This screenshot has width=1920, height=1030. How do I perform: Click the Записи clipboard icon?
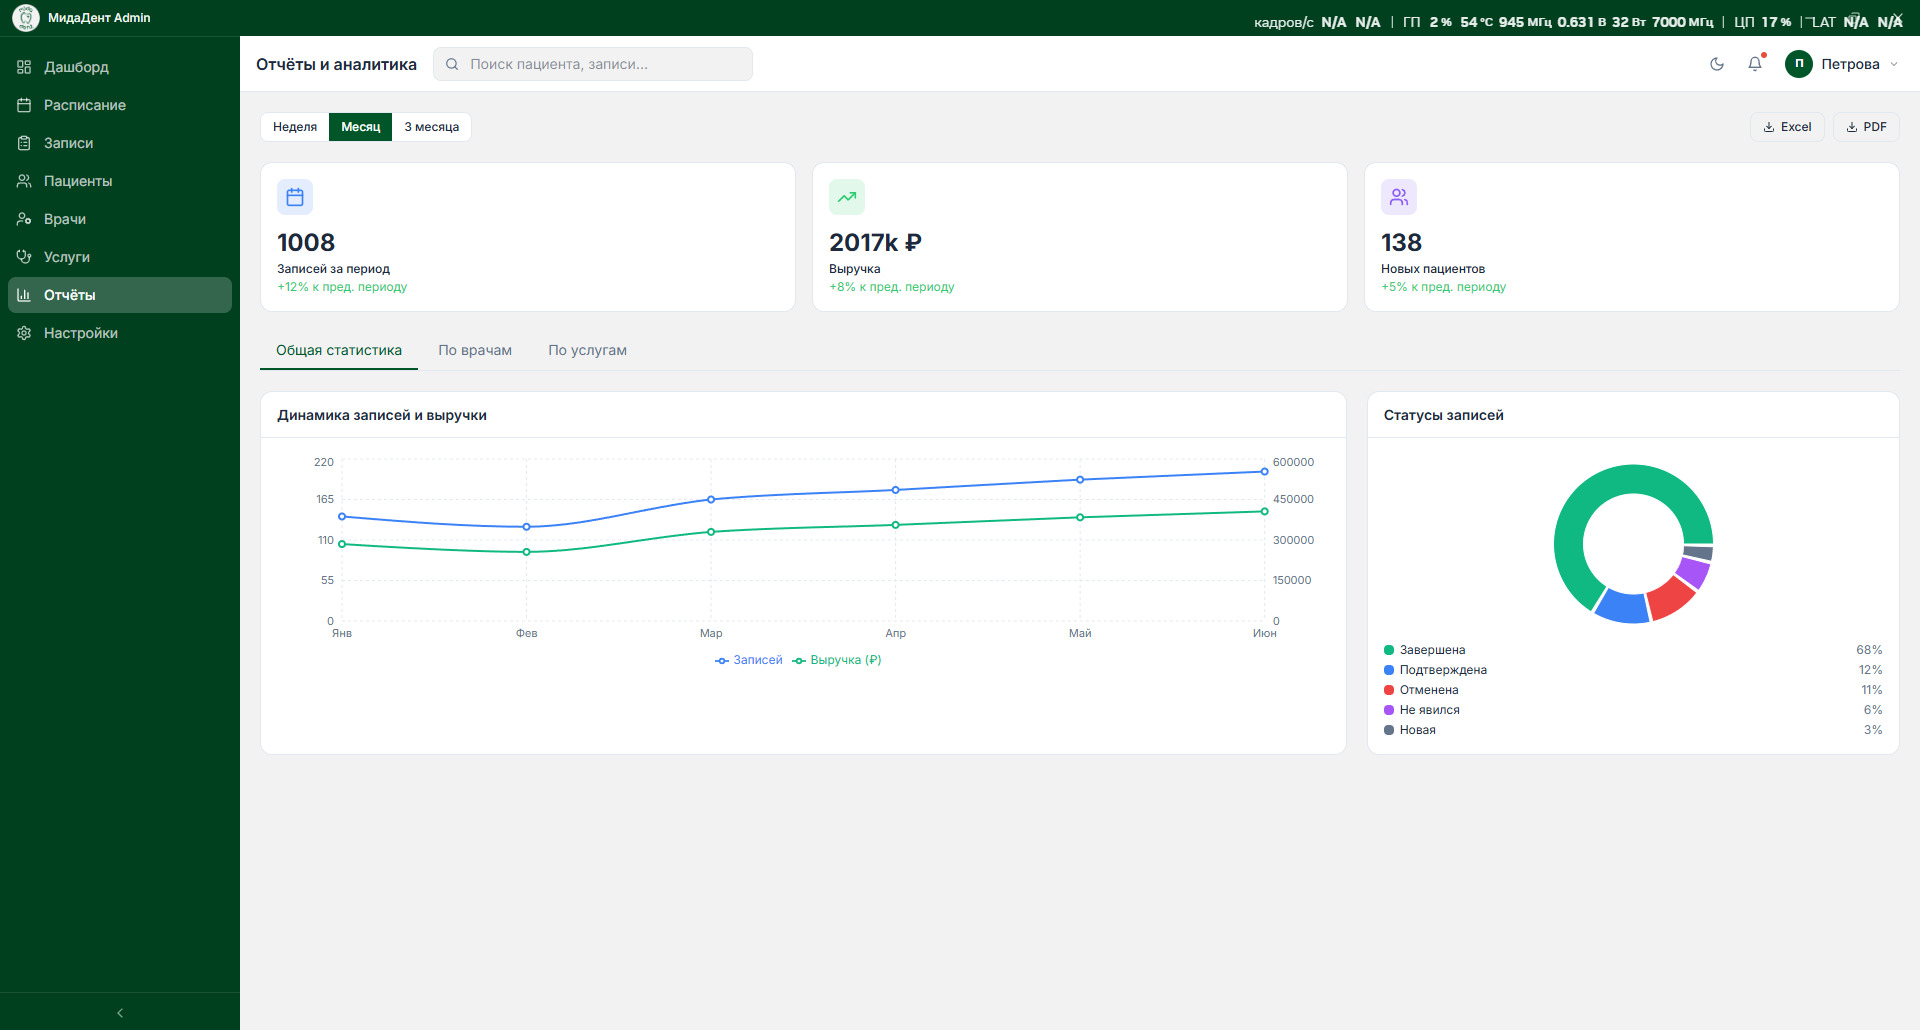pos(24,143)
